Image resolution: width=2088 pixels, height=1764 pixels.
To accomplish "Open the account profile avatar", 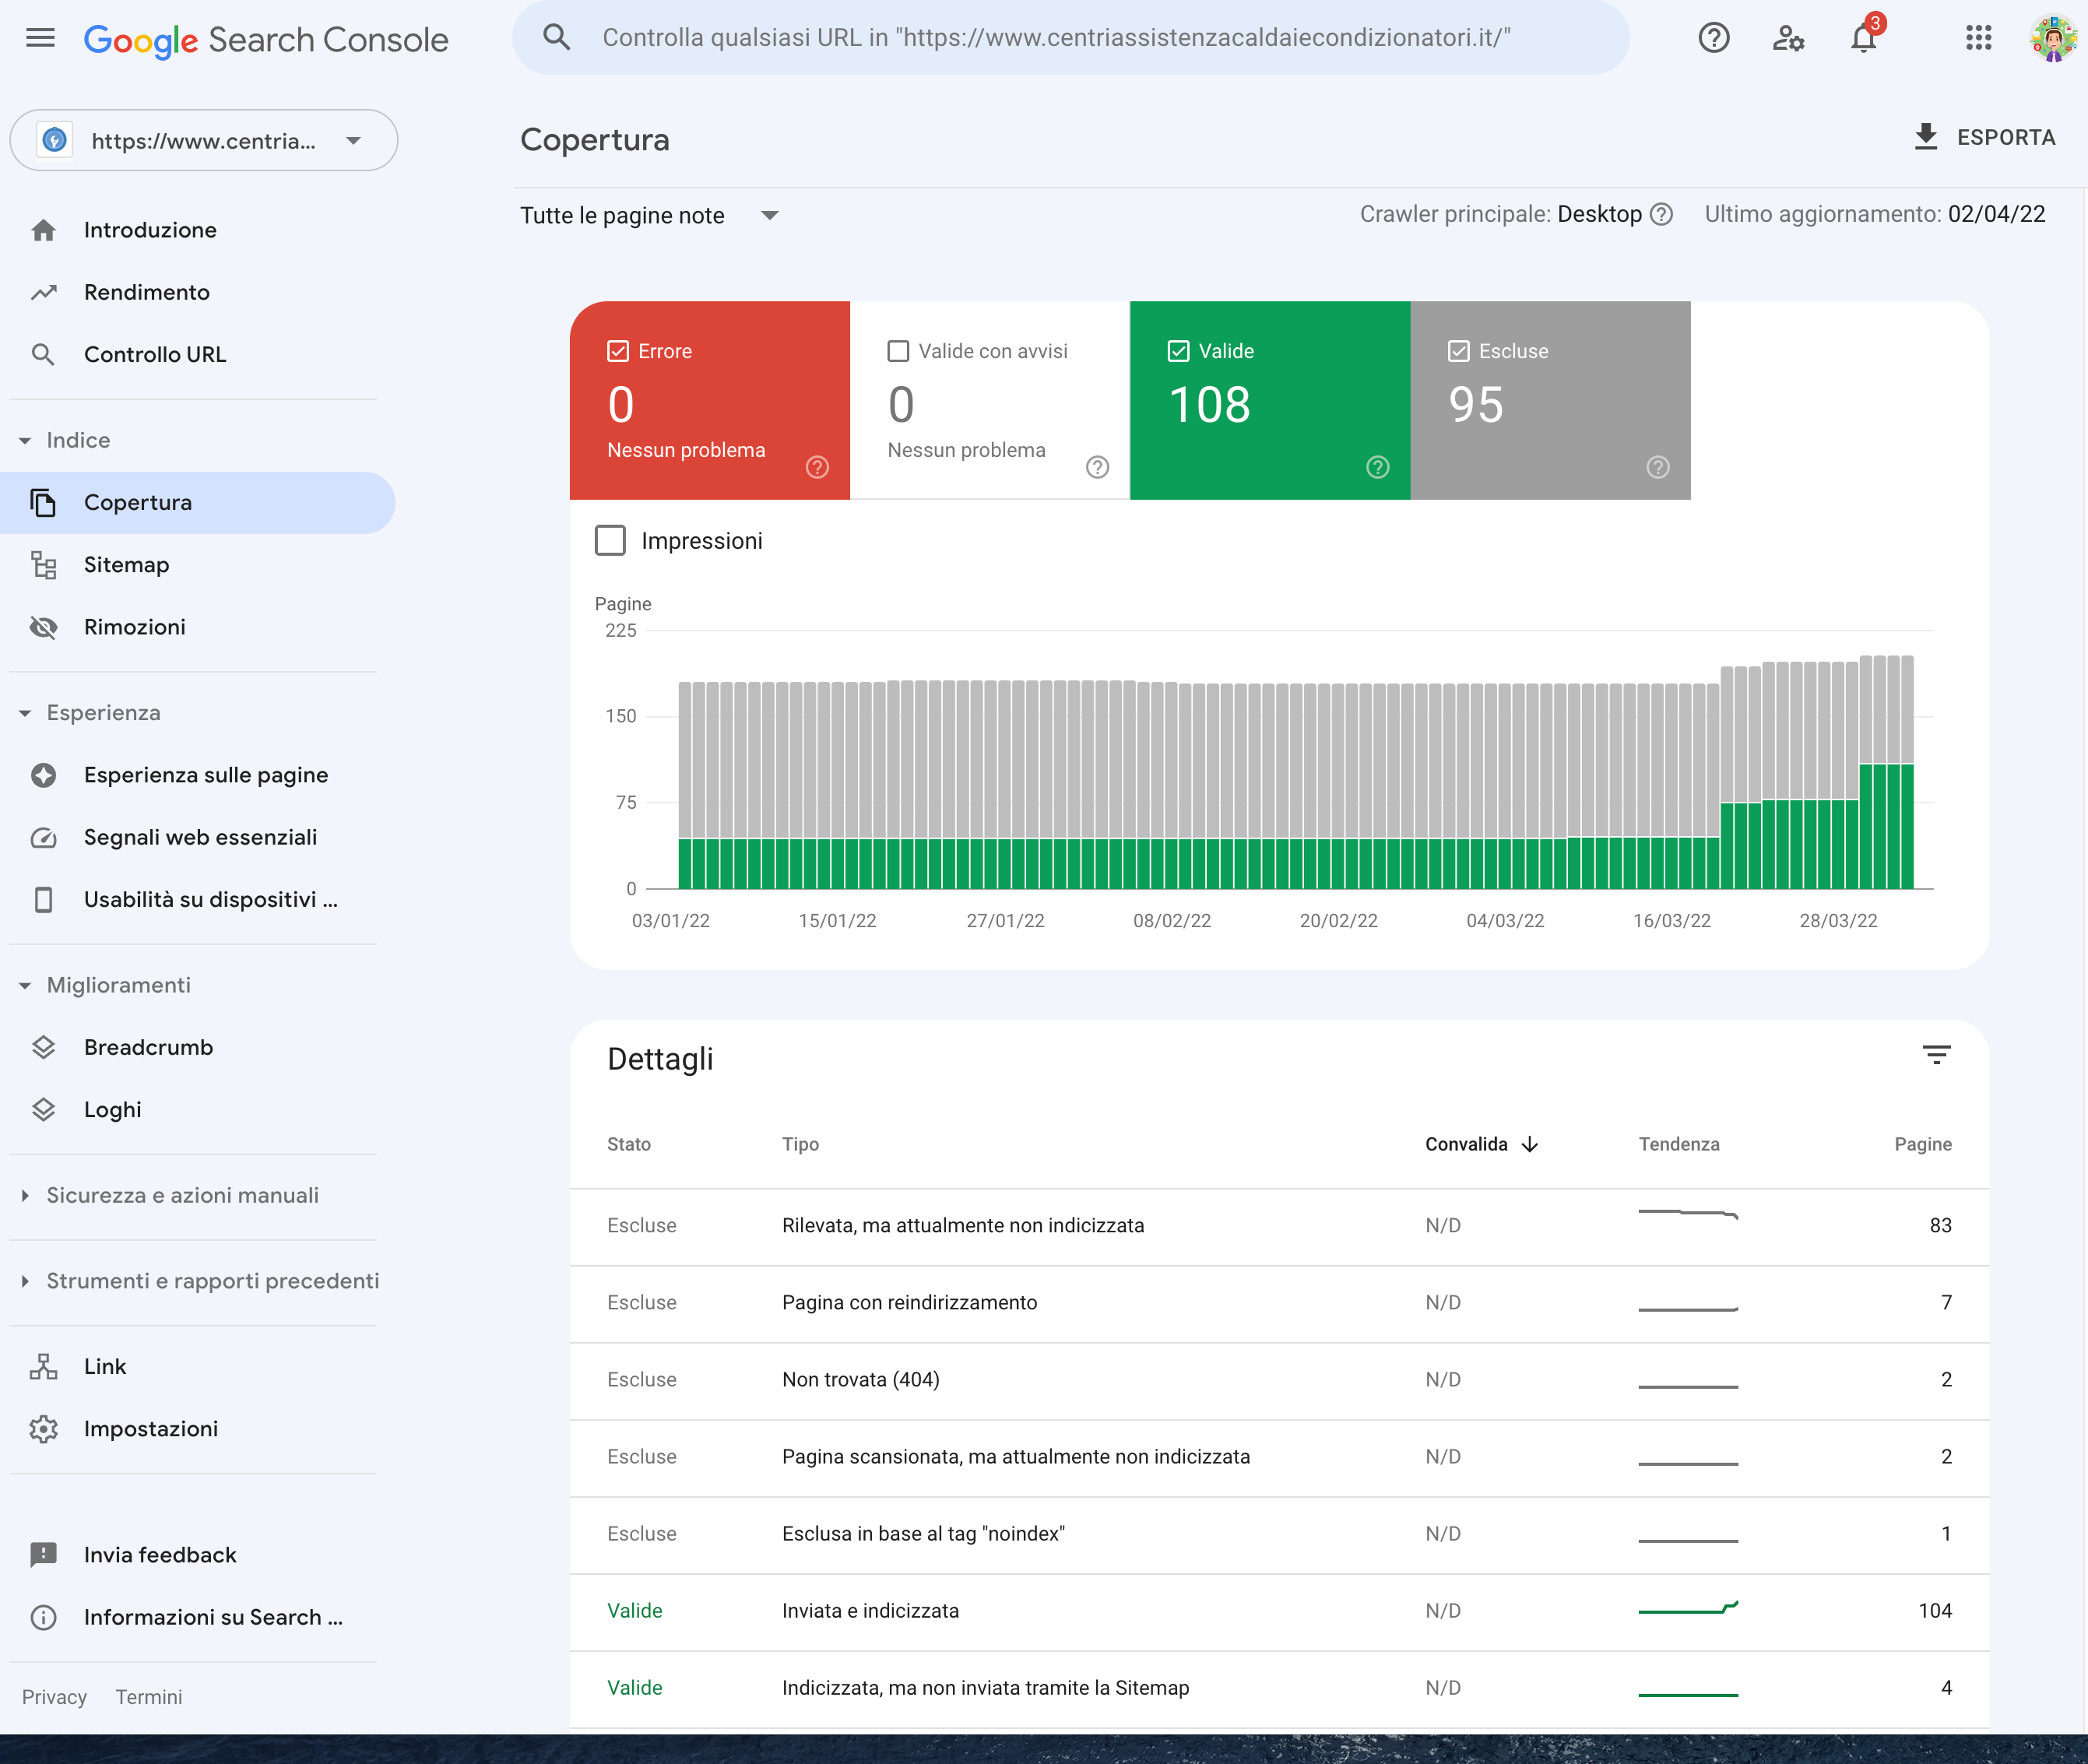I will tap(2053, 38).
